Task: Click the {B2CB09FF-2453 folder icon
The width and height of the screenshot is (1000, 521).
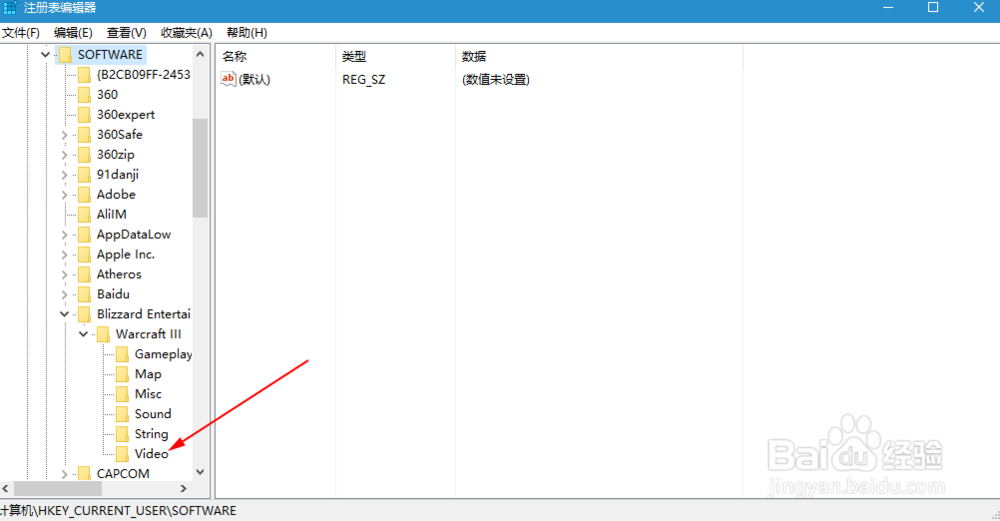Action: pos(84,75)
